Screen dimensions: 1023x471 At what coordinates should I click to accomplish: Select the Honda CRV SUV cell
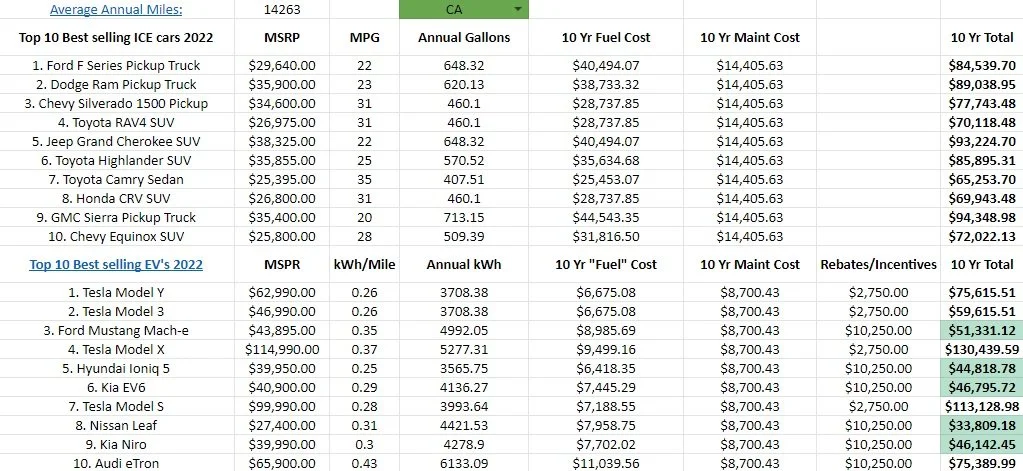[116, 198]
